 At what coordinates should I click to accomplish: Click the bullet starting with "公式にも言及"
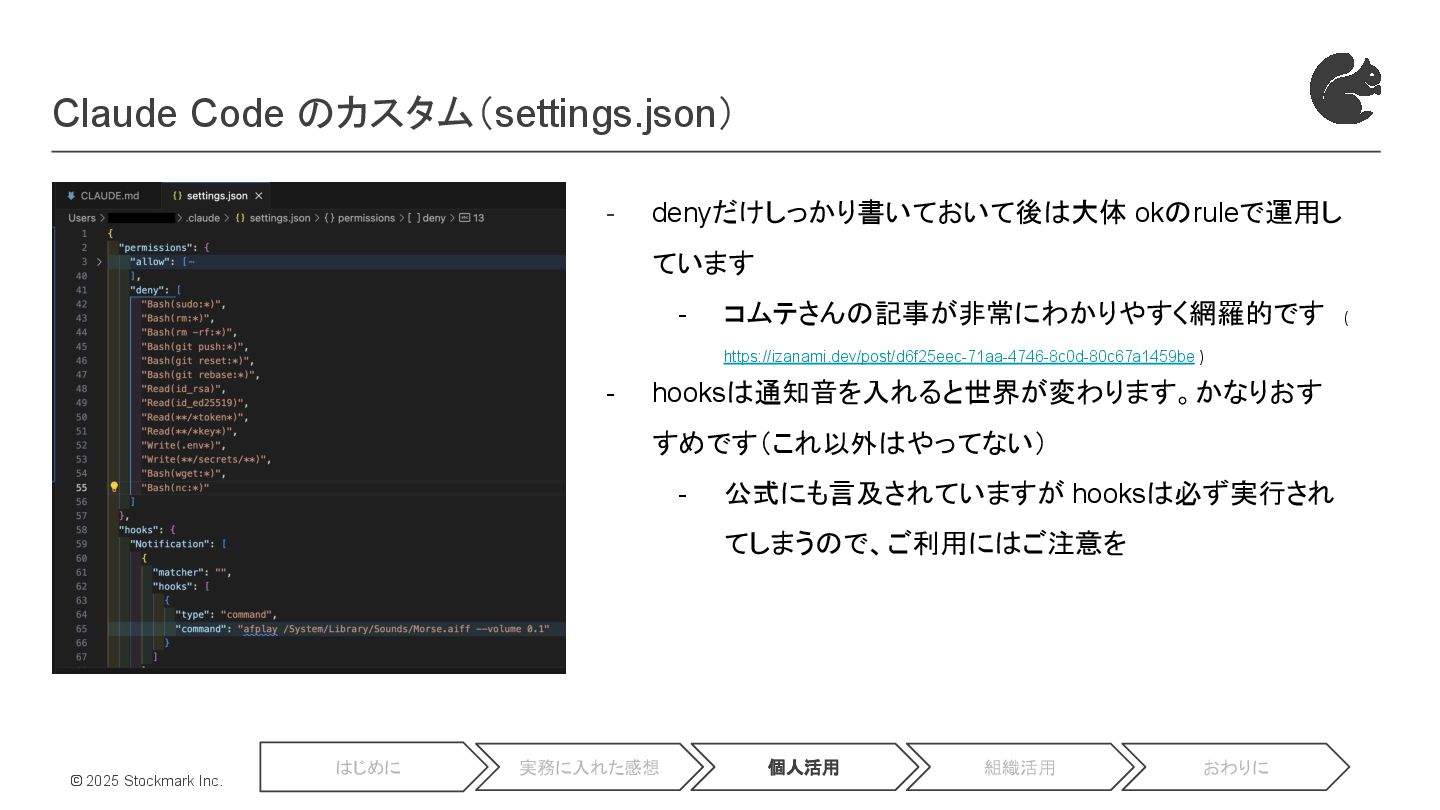(1029, 518)
